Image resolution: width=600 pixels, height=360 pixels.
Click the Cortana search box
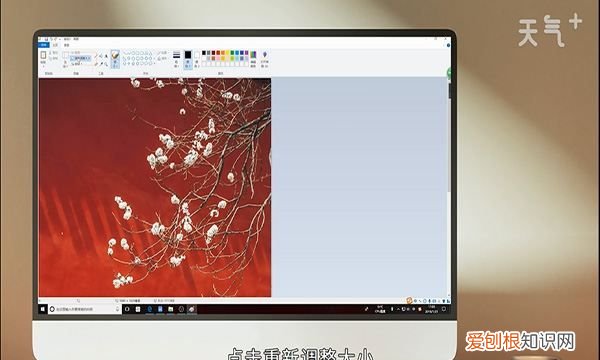tap(85, 309)
